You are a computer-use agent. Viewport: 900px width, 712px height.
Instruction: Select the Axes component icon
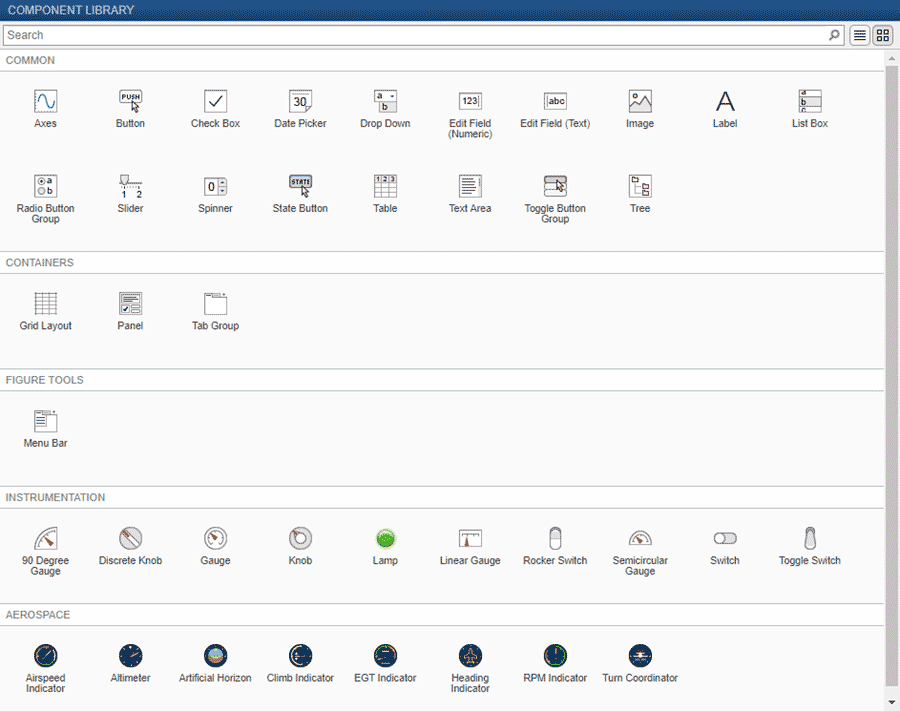45,101
